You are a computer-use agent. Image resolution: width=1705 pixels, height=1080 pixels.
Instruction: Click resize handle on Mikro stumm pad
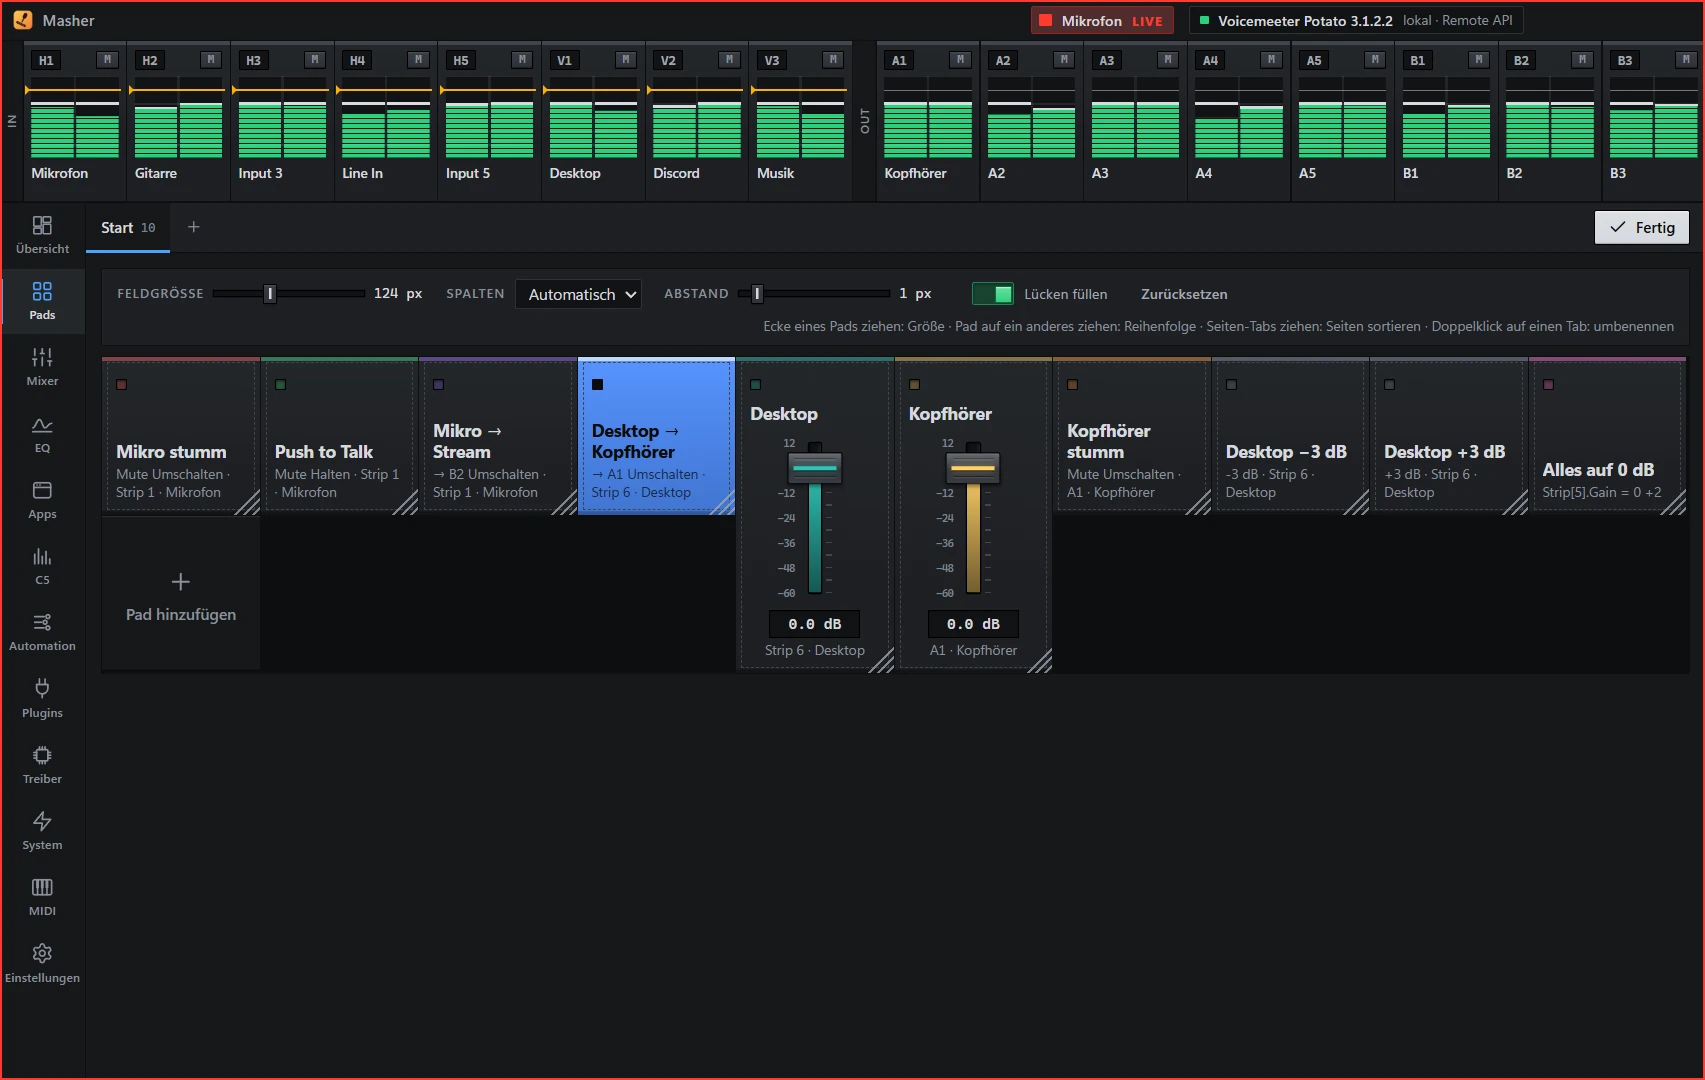point(247,502)
